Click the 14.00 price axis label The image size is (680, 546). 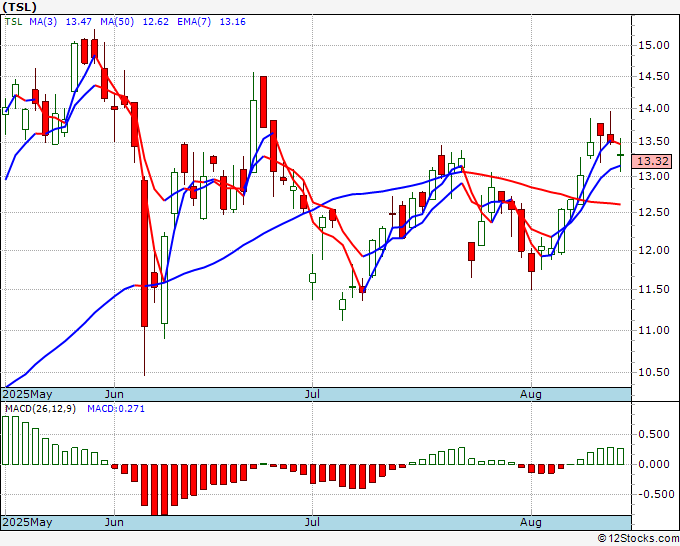(x=654, y=108)
